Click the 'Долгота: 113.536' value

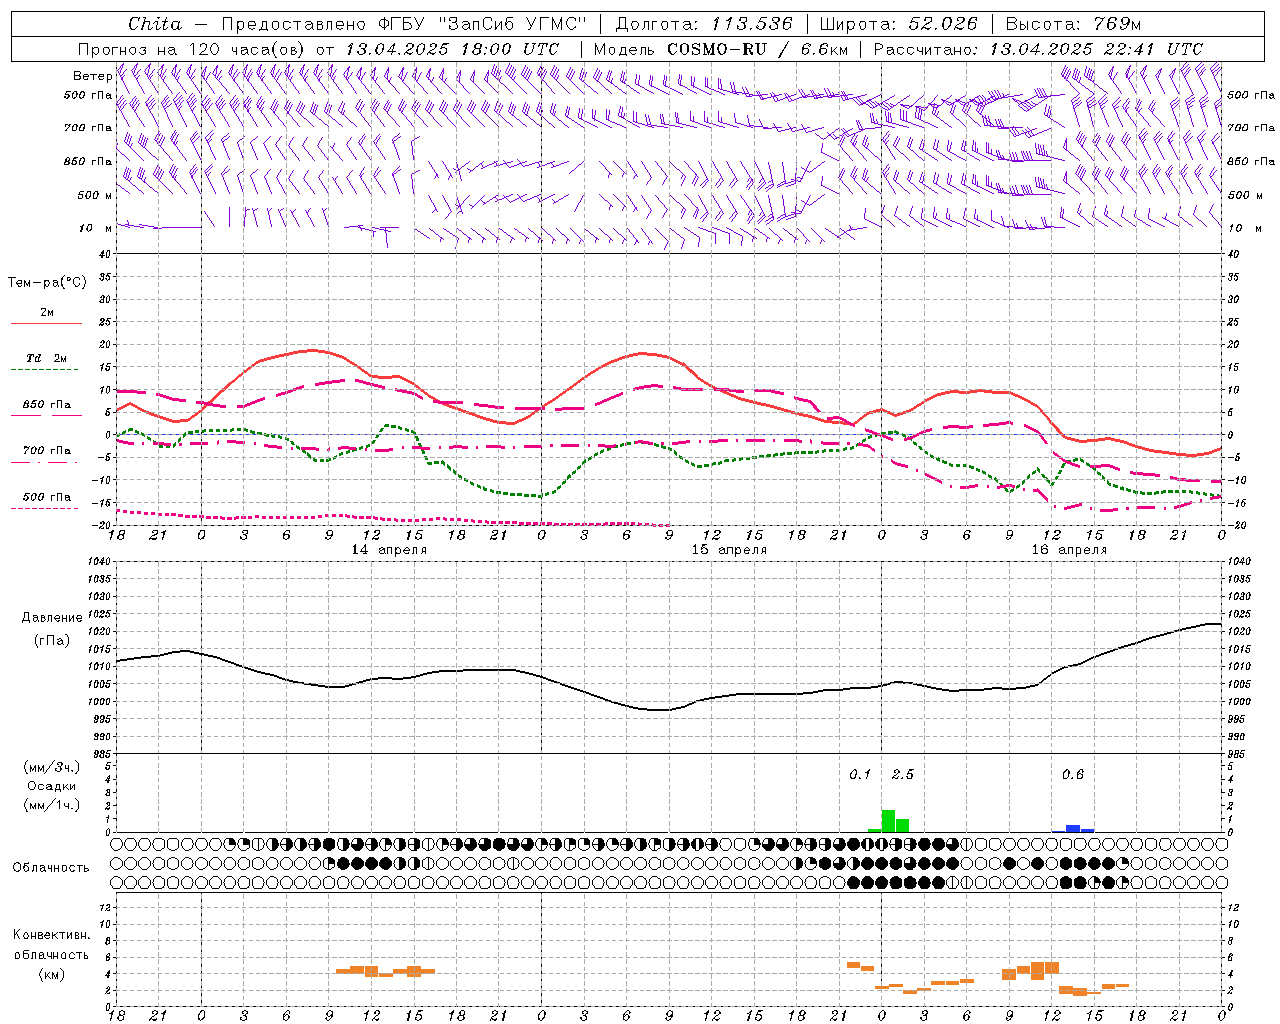point(704,24)
